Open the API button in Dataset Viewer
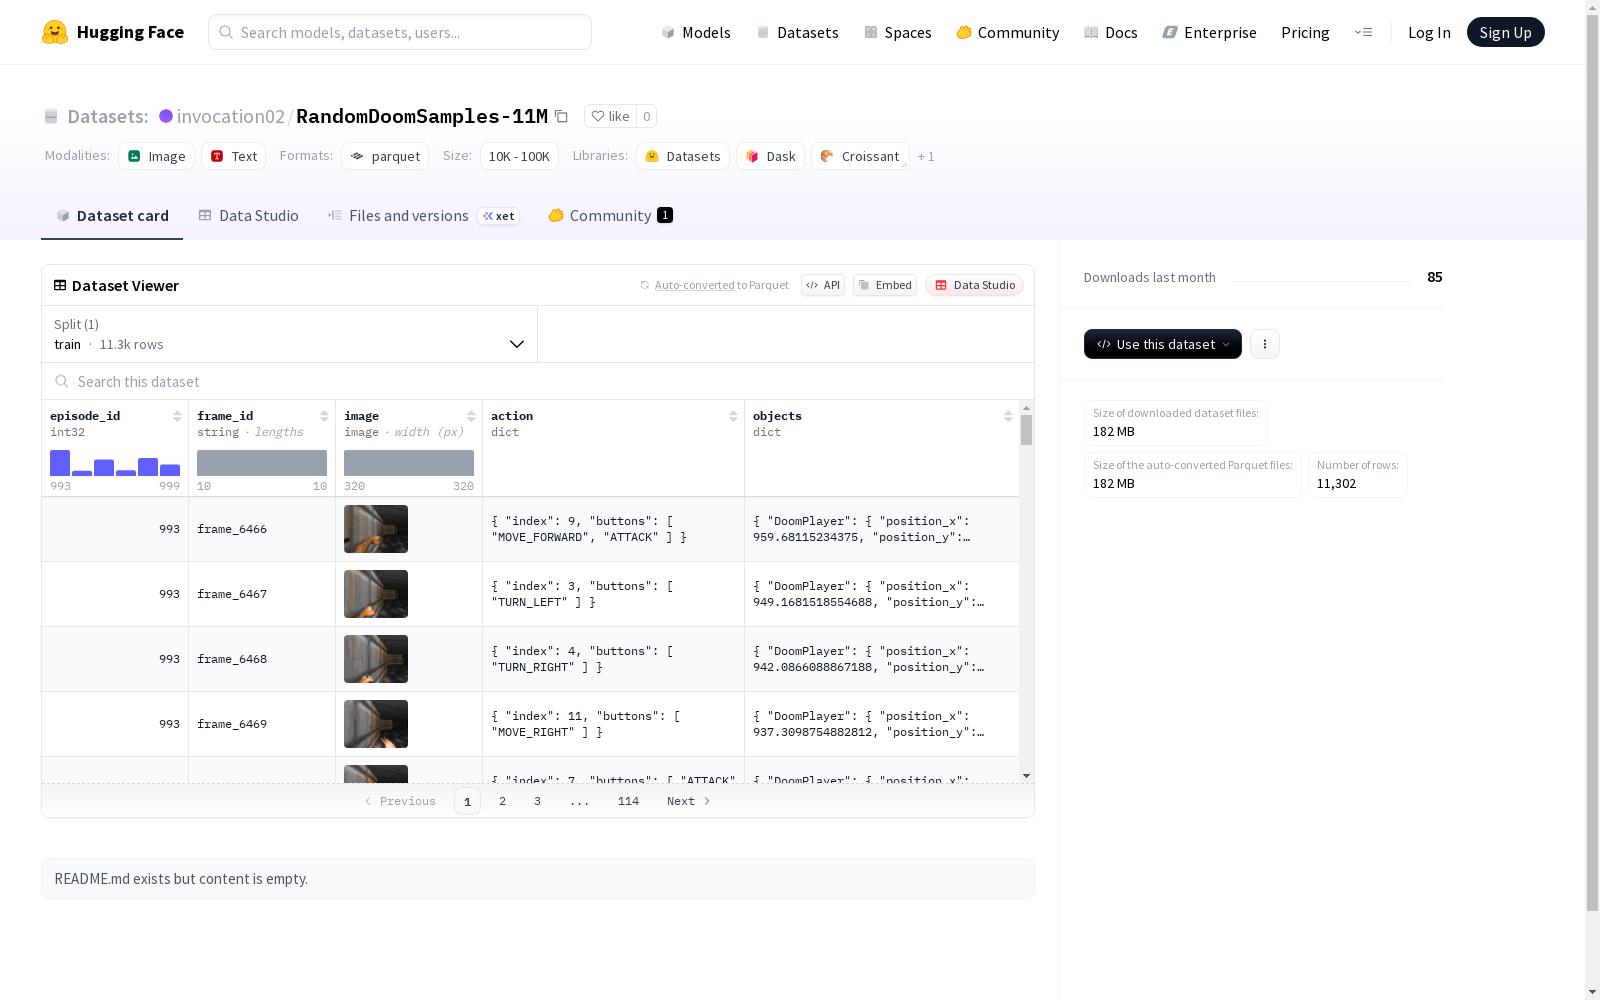The image size is (1600, 1000). pyautogui.click(x=823, y=285)
